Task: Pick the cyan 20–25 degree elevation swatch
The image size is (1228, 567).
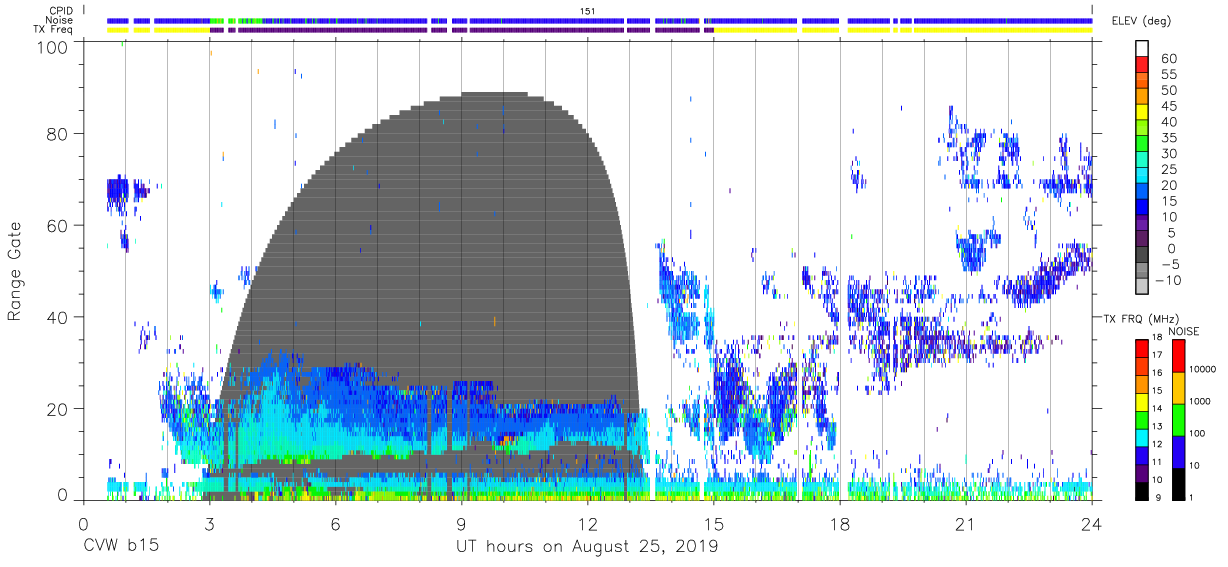Action: [x=1142, y=177]
